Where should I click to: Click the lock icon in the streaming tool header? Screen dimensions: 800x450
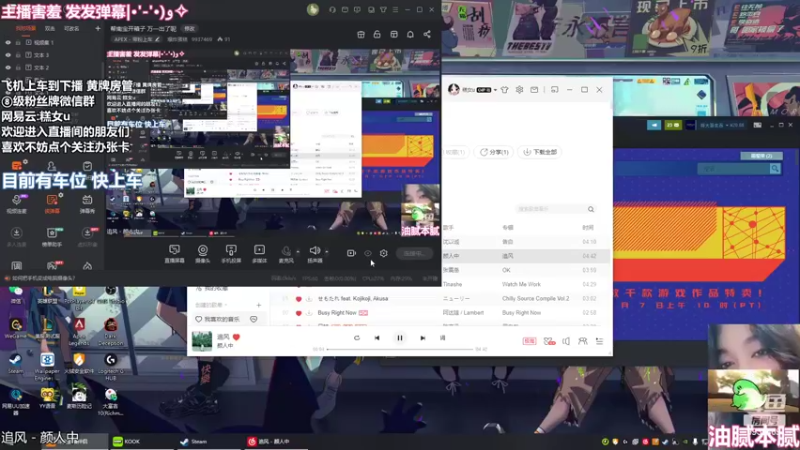point(377,34)
